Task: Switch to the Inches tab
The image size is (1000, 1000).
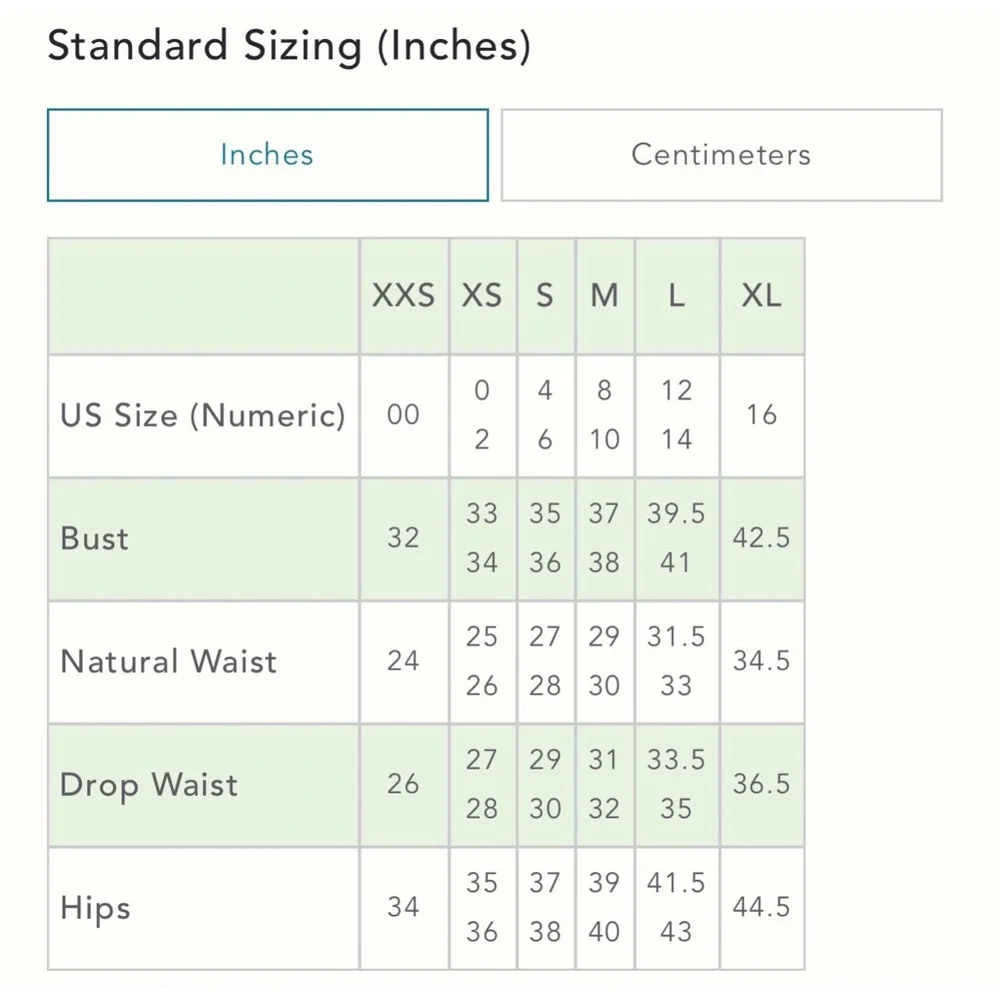Action: pos(267,155)
